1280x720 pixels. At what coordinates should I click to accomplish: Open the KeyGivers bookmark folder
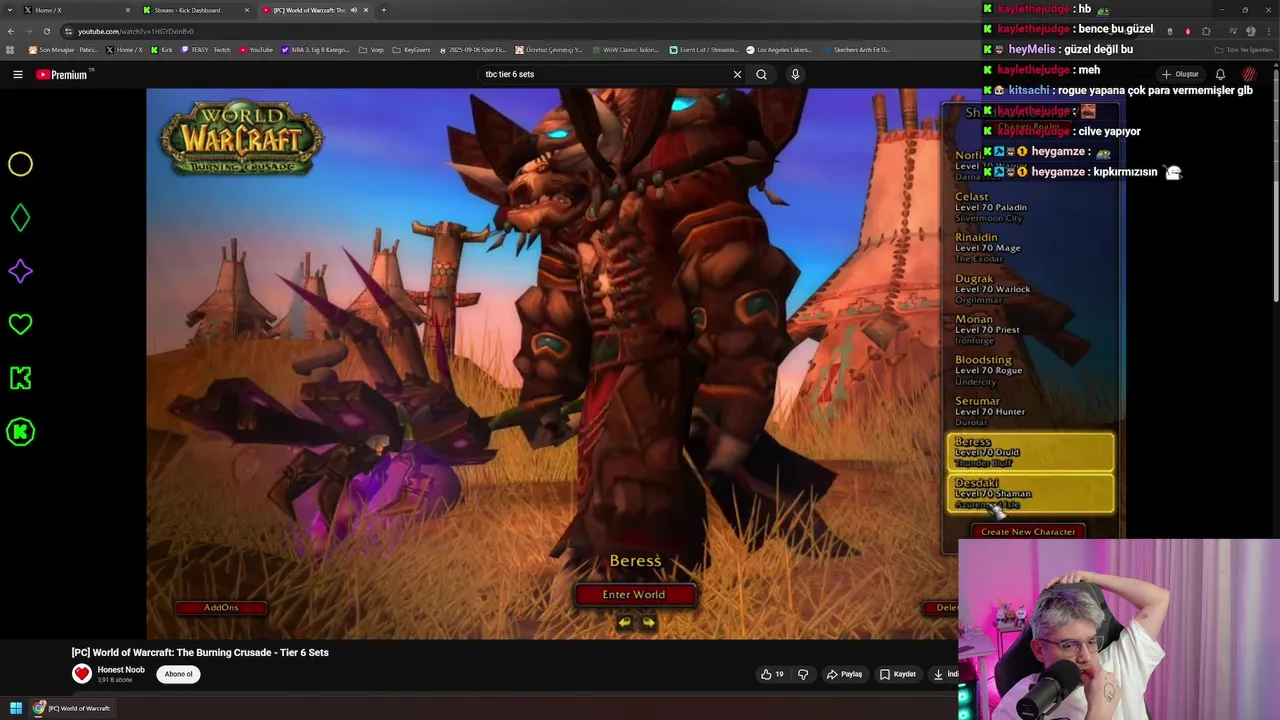411,49
